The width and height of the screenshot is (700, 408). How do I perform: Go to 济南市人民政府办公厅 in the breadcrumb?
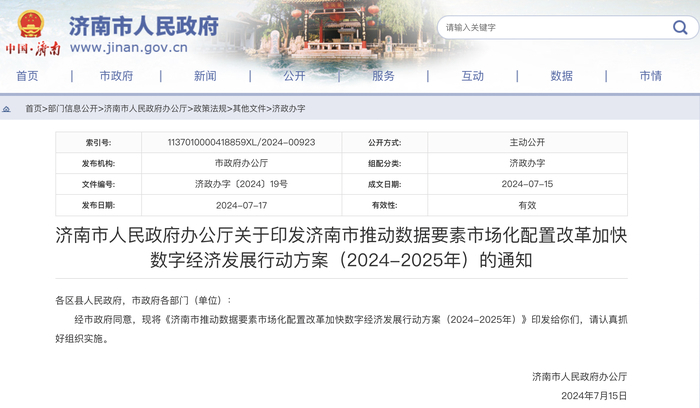[x=146, y=108]
